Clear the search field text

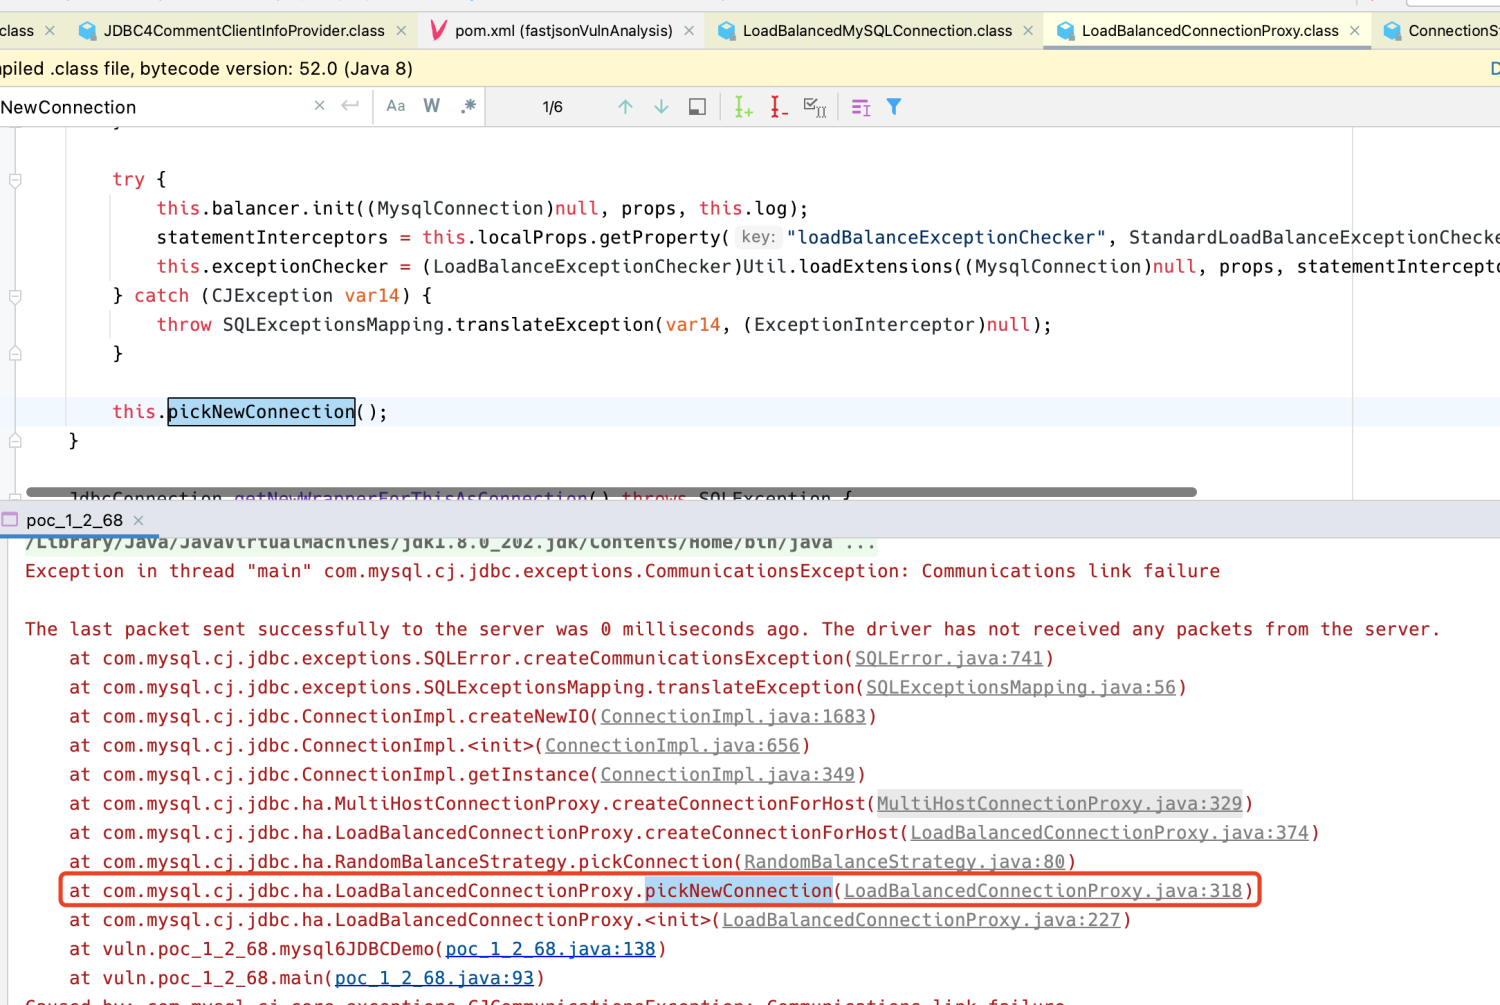(319, 106)
